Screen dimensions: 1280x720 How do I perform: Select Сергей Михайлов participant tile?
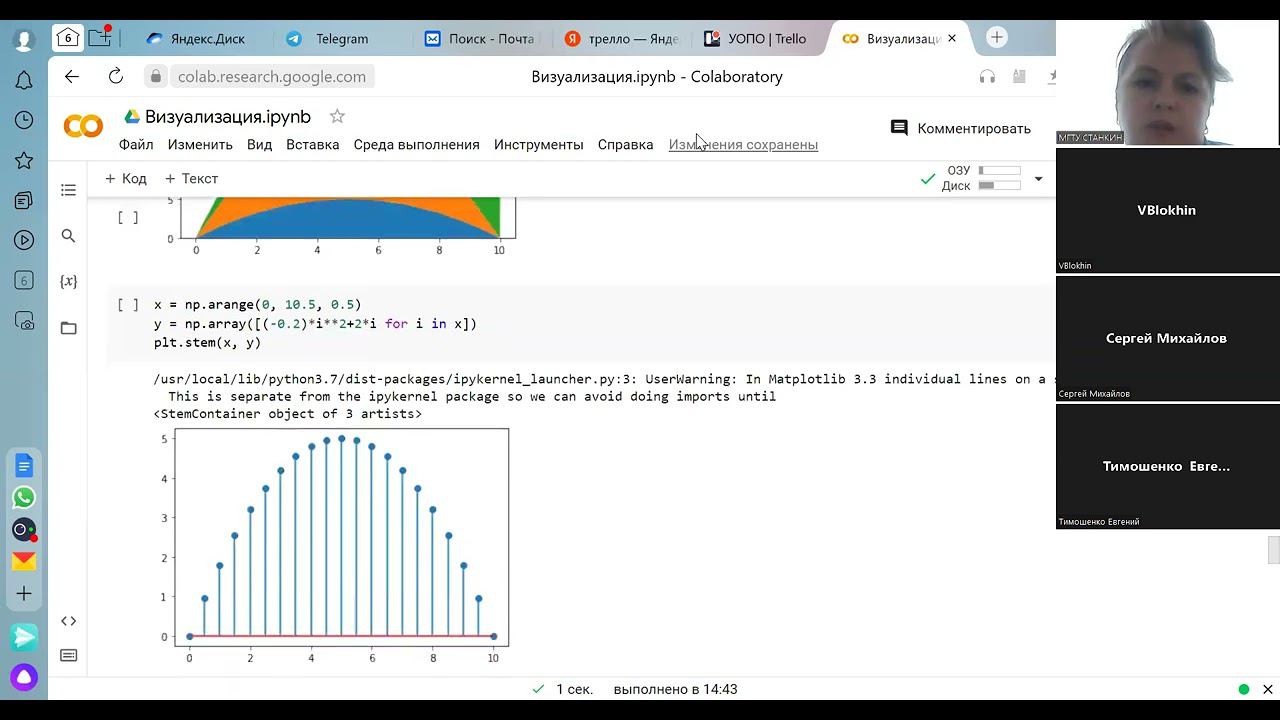point(1167,338)
